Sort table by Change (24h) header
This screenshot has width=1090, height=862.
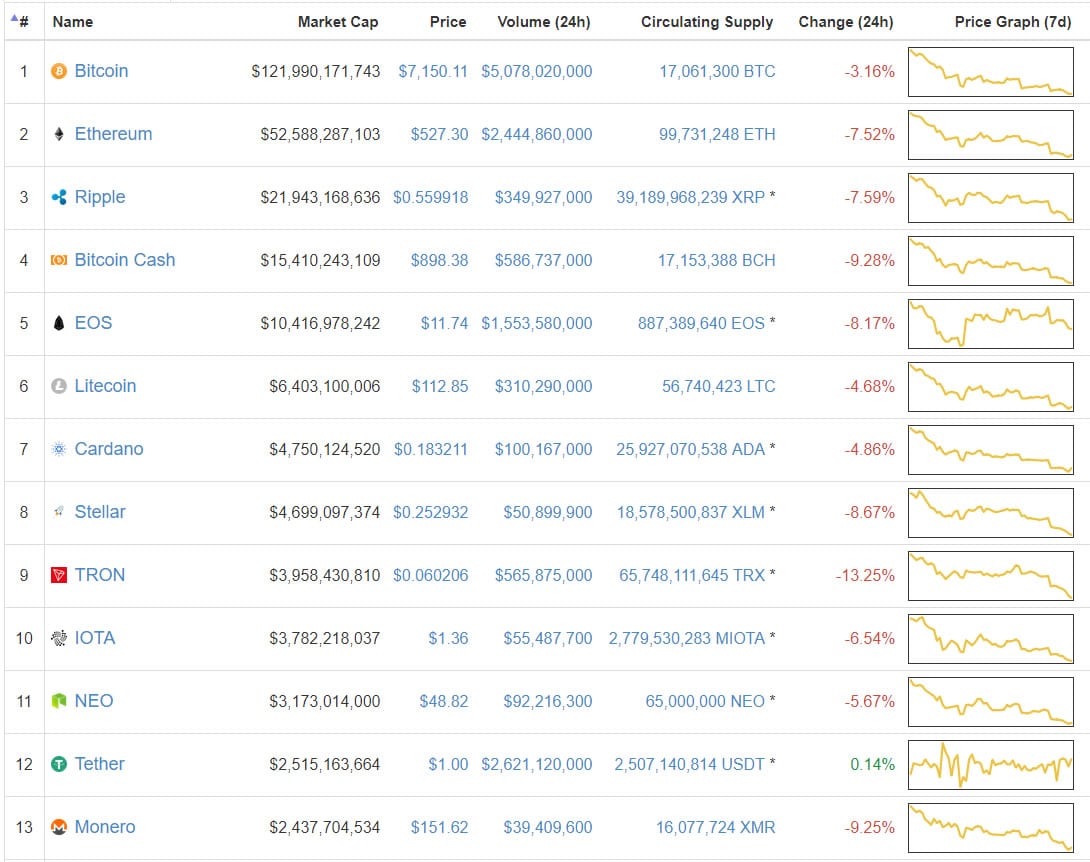[x=846, y=22]
